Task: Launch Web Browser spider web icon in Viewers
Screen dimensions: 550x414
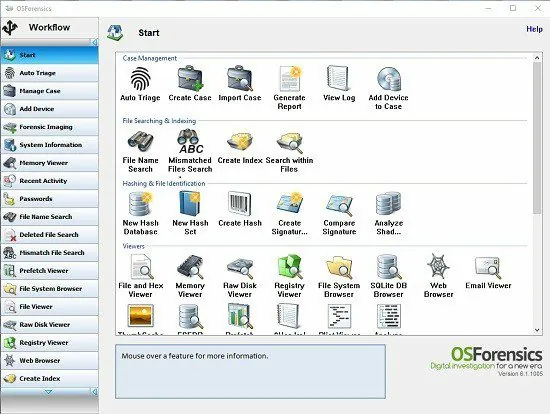Action: click(x=438, y=267)
